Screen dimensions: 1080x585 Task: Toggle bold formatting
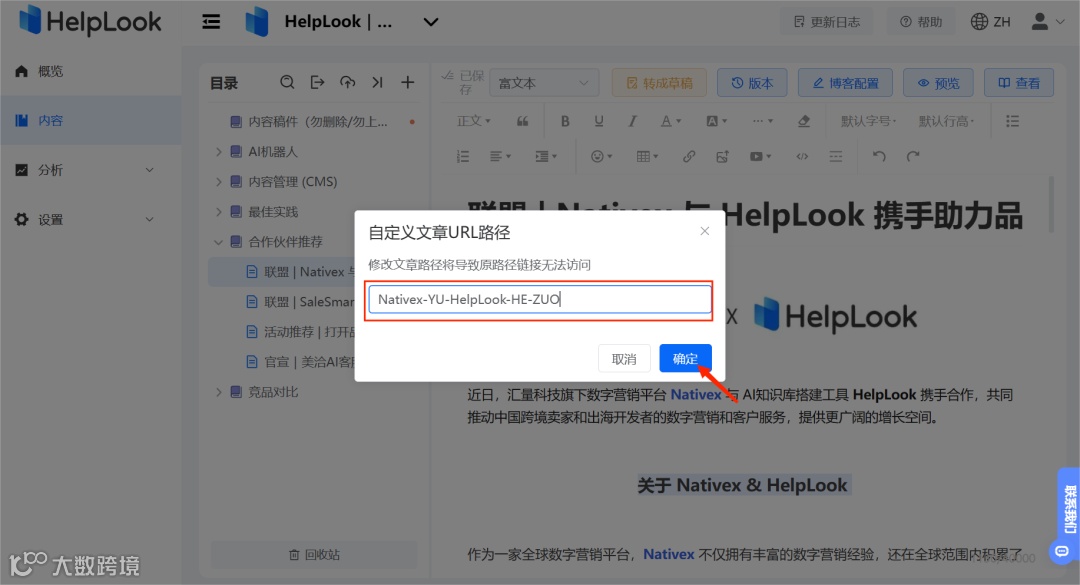click(565, 120)
